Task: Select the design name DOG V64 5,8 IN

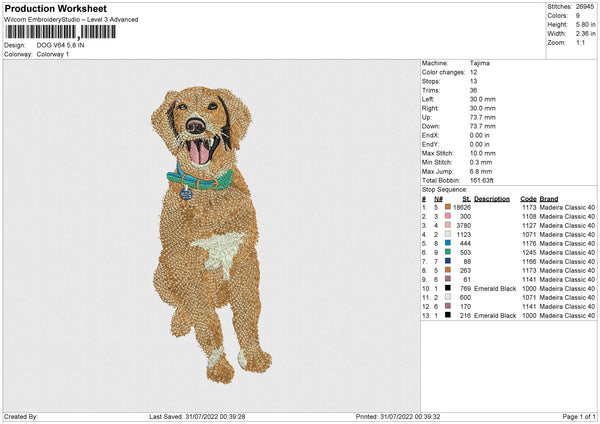Action: (x=64, y=46)
